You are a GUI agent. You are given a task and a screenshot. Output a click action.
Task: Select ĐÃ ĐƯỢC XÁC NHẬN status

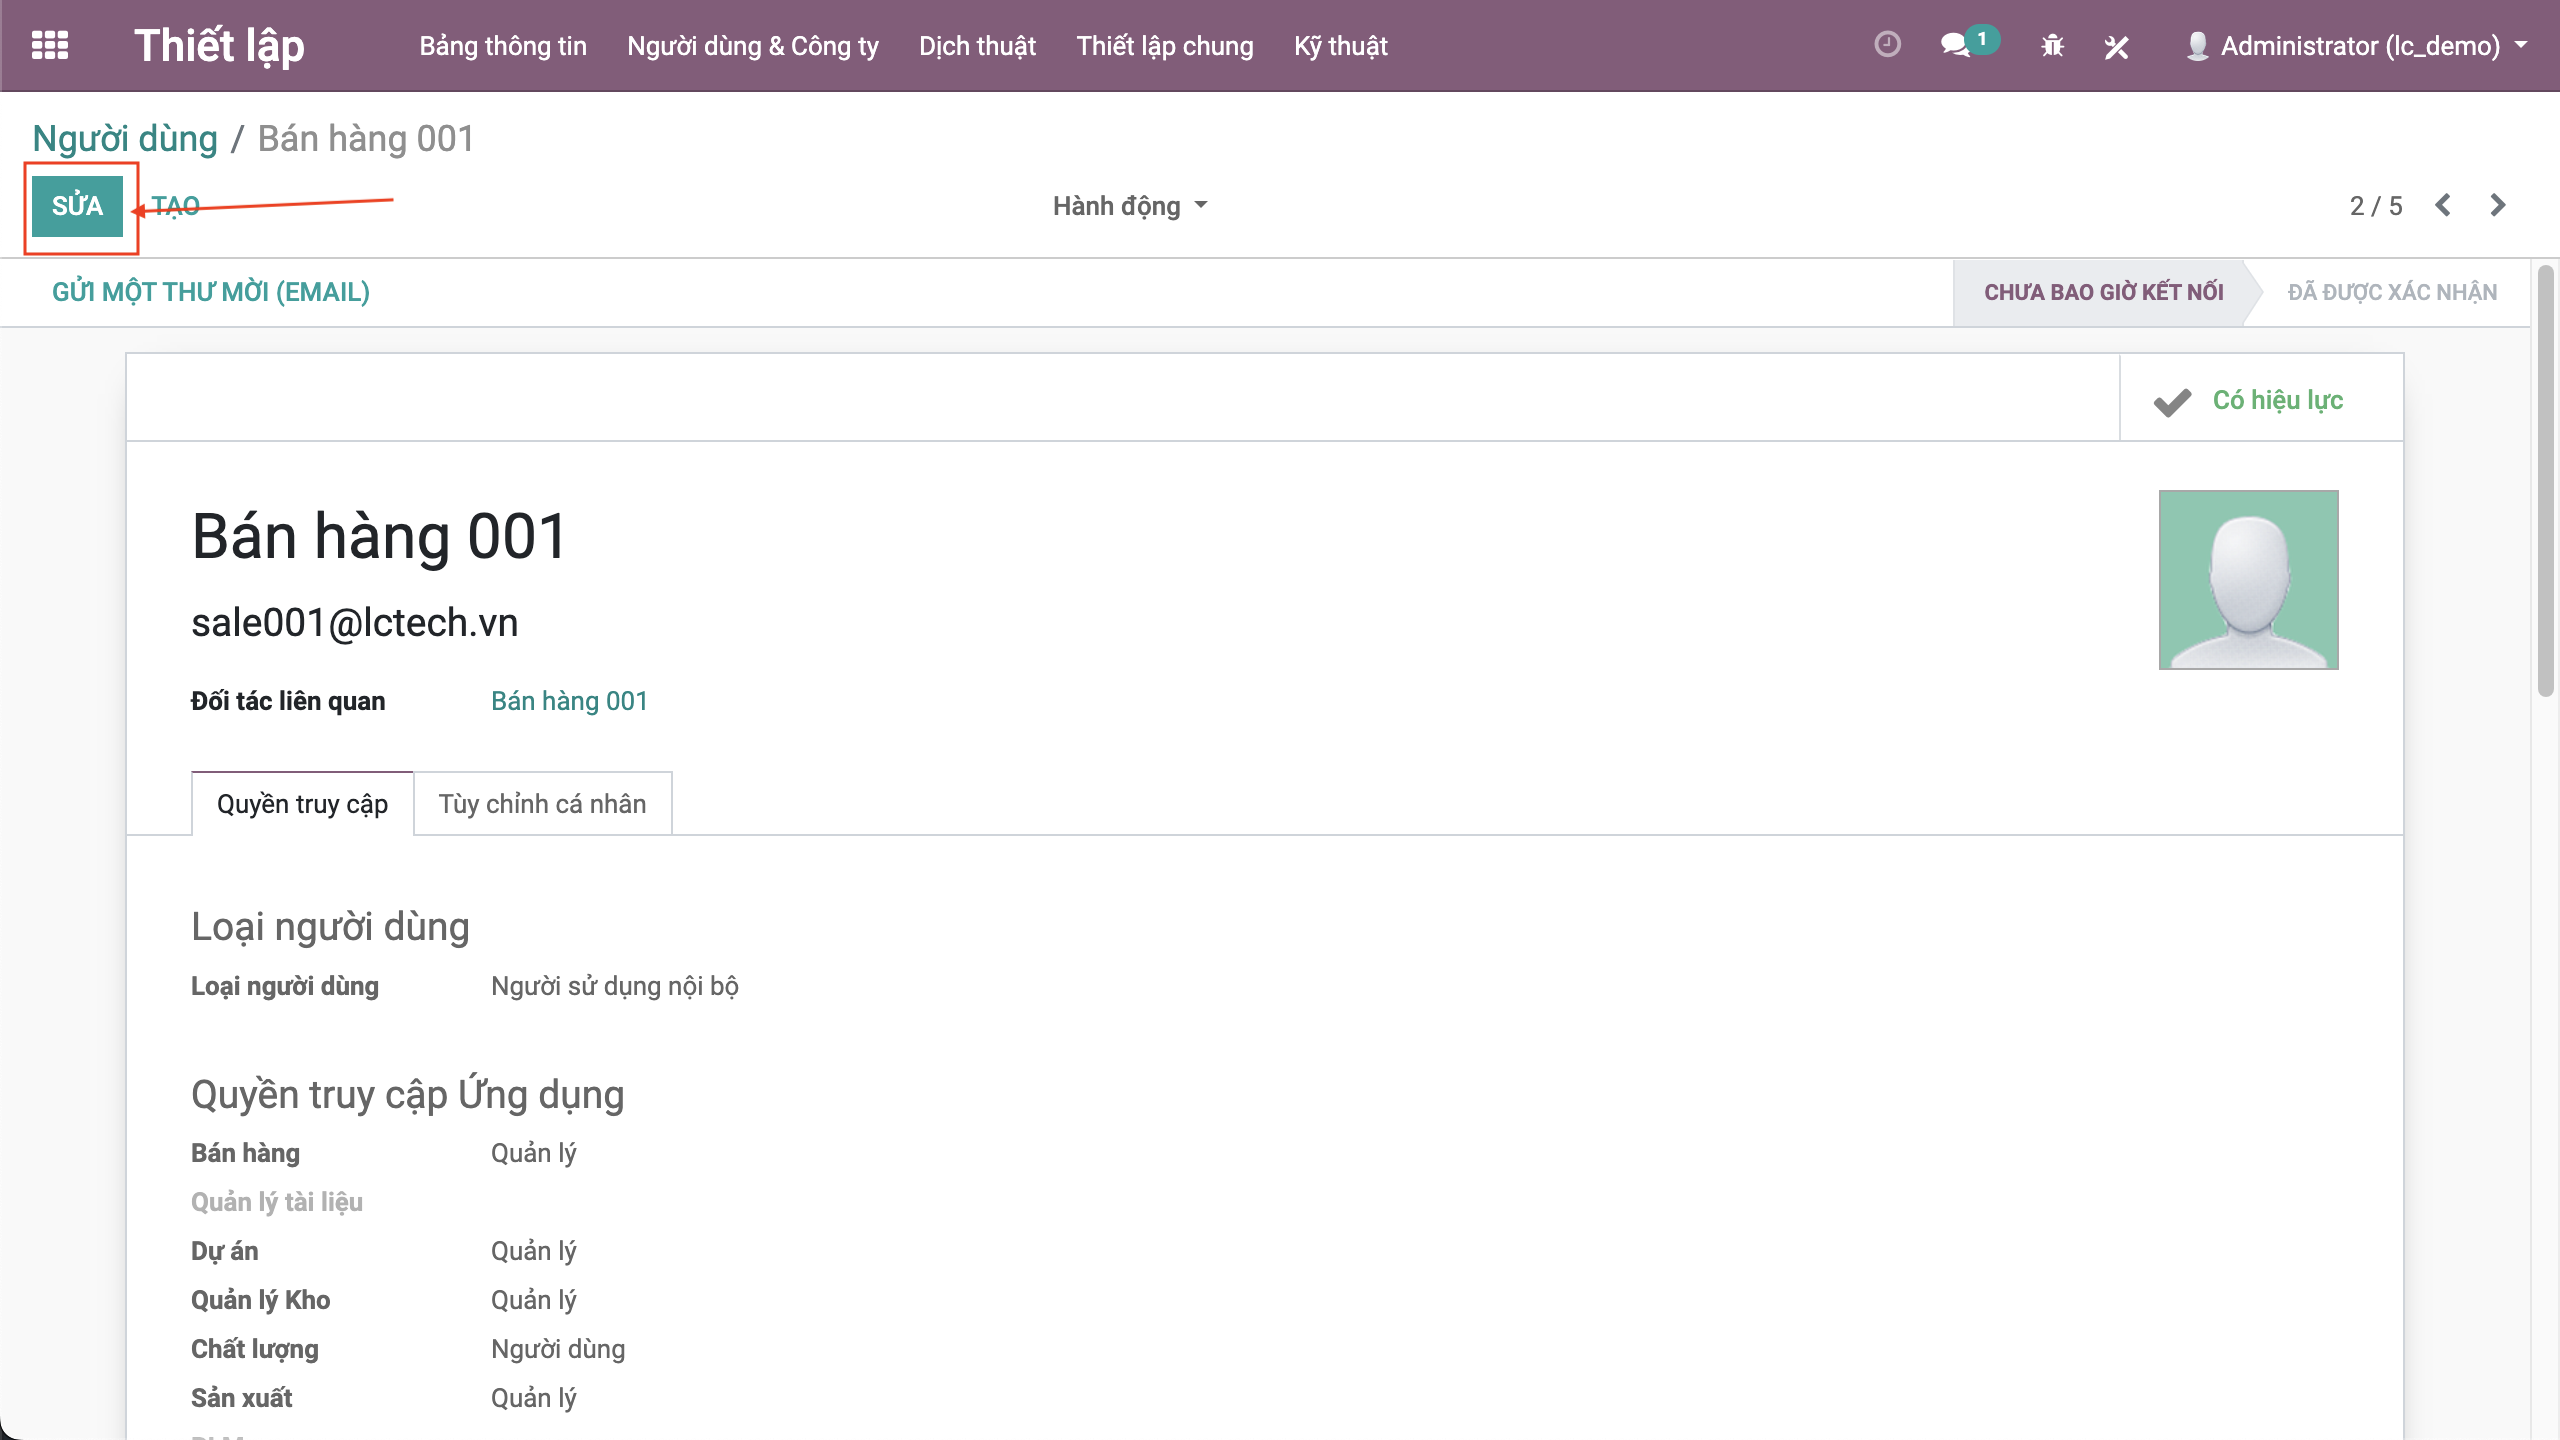2392,292
